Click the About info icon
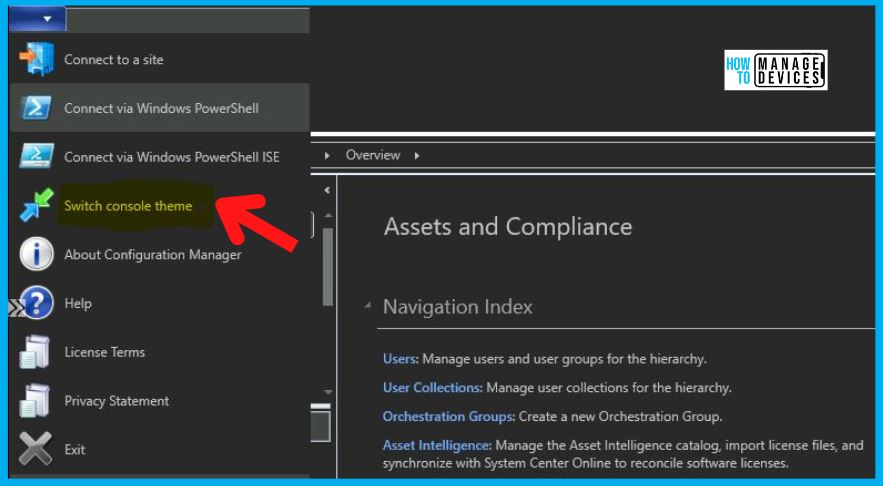 coord(37,254)
